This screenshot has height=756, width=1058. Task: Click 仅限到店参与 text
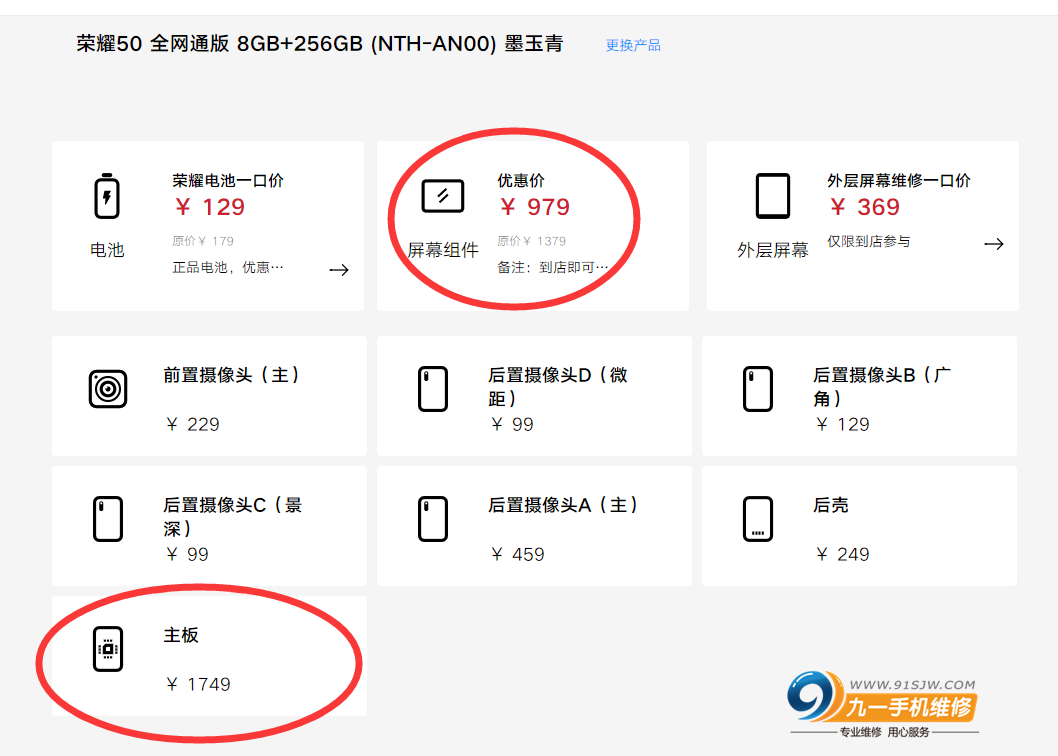(x=869, y=241)
